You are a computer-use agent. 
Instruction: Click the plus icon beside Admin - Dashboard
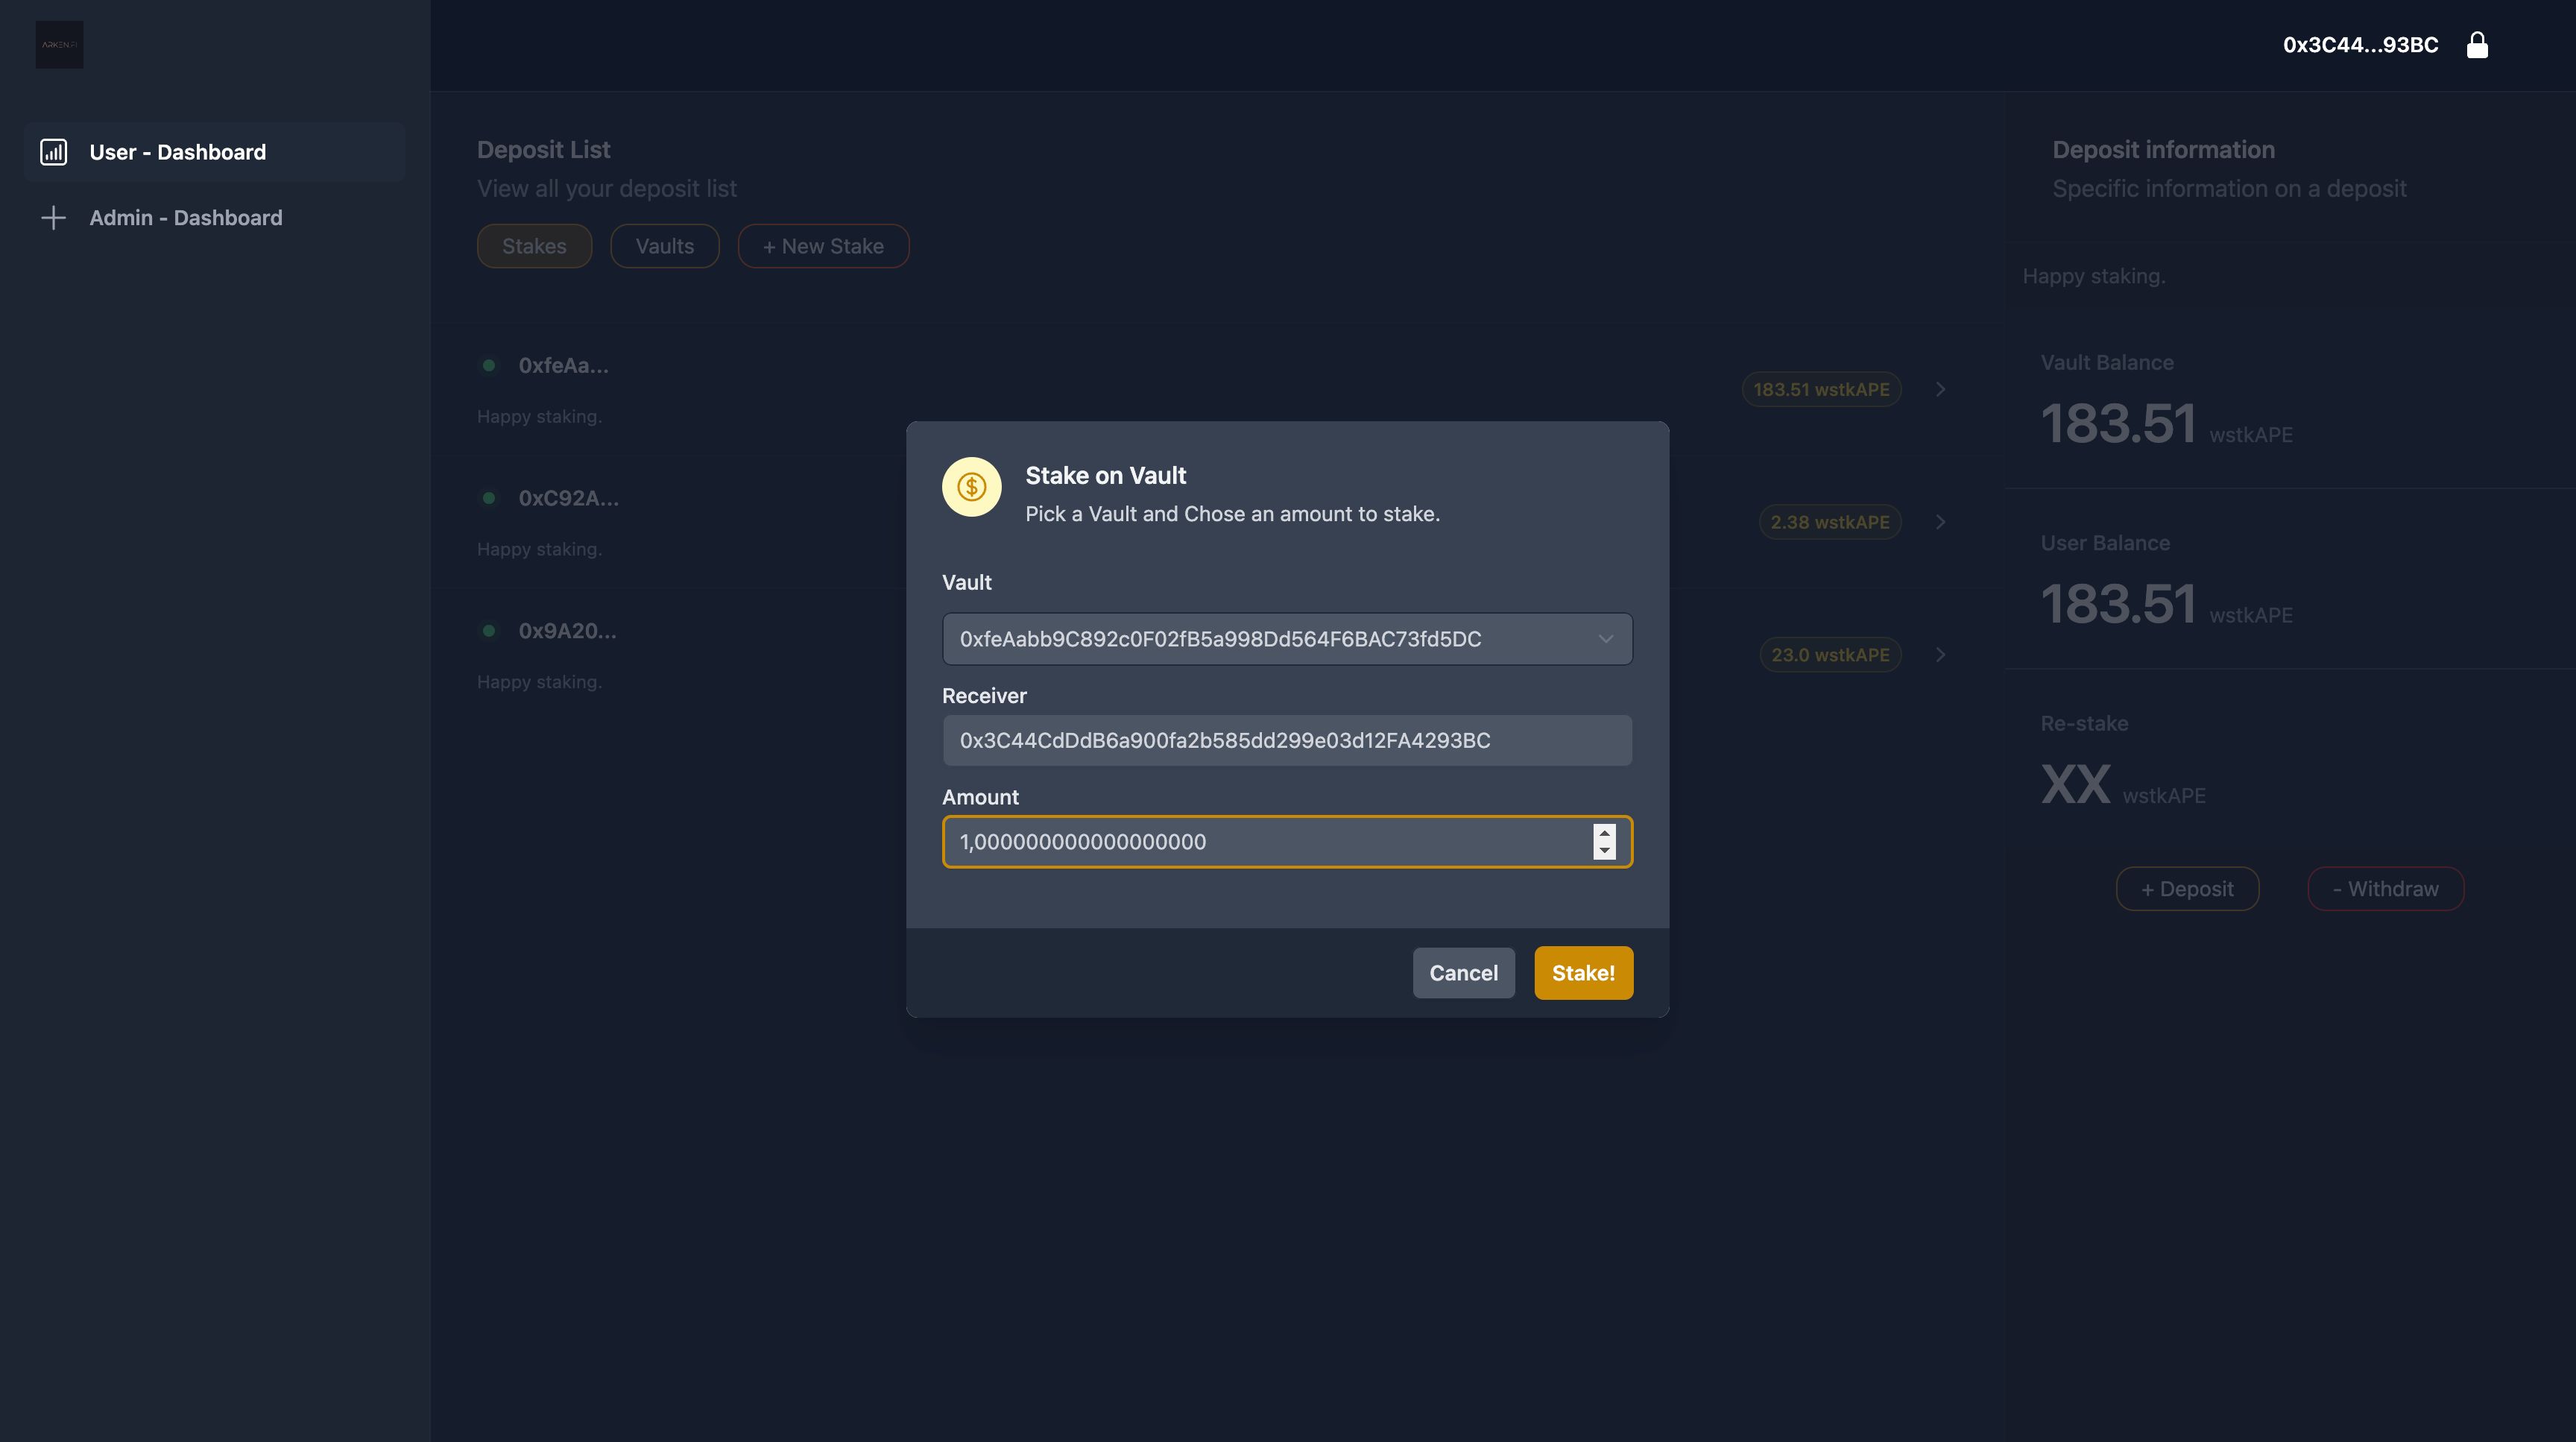click(53, 218)
